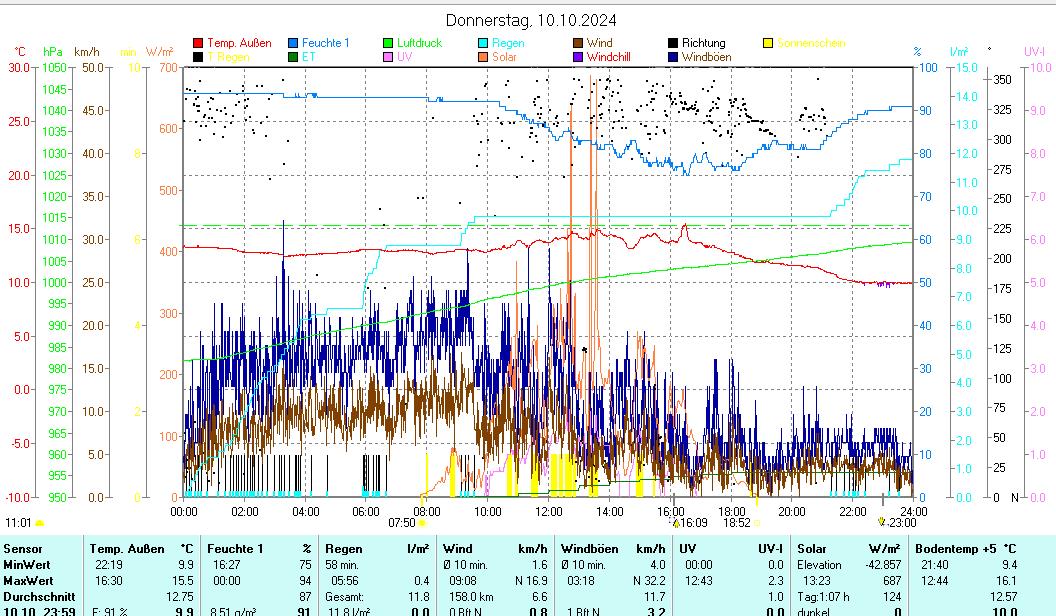Screen dimensions: 1056x616
Task: Click the cyan Regen legend square
Action: (x=483, y=43)
